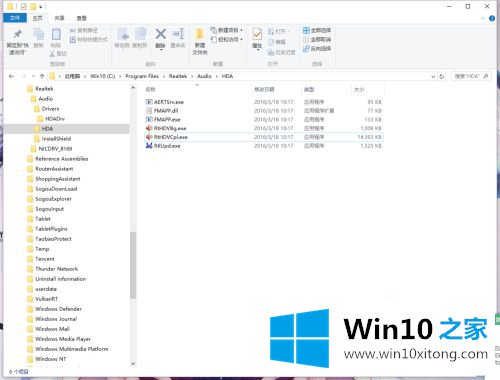Open New item (新建项目) dropdown
500x380 pixels.
tap(226, 30)
